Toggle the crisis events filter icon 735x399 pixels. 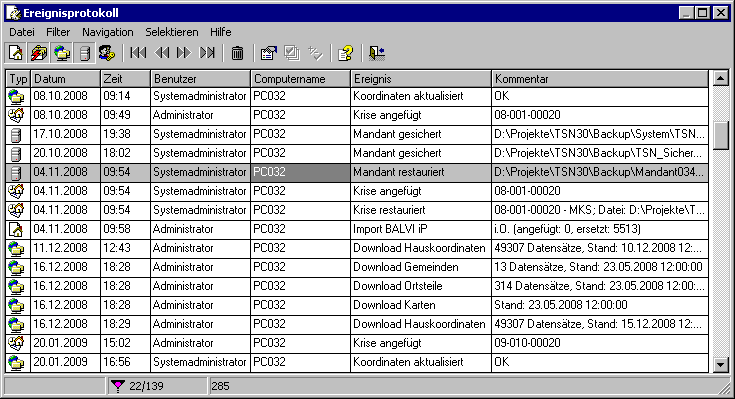pyautogui.click(x=39, y=53)
